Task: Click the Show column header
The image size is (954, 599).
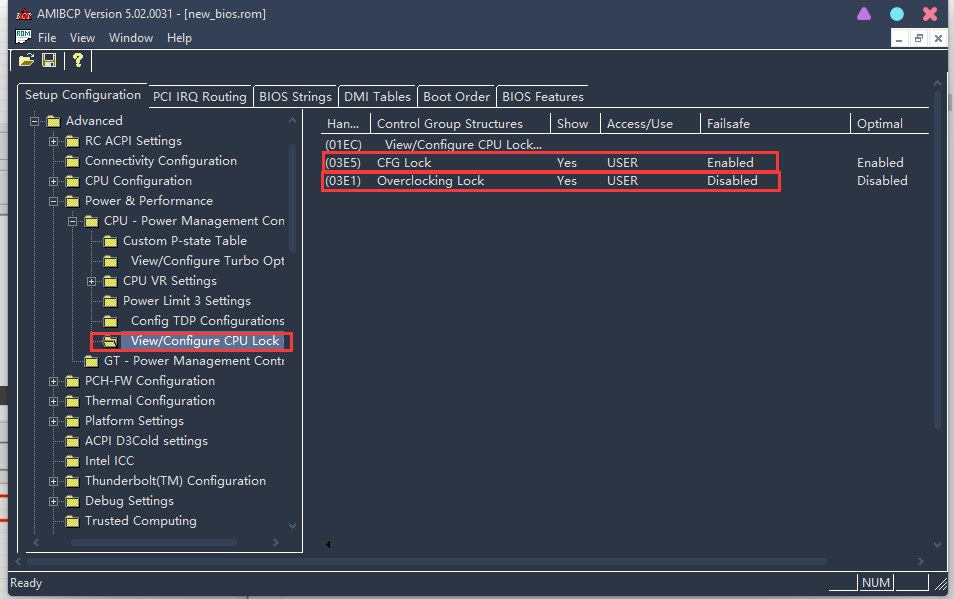Action: coord(575,123)
